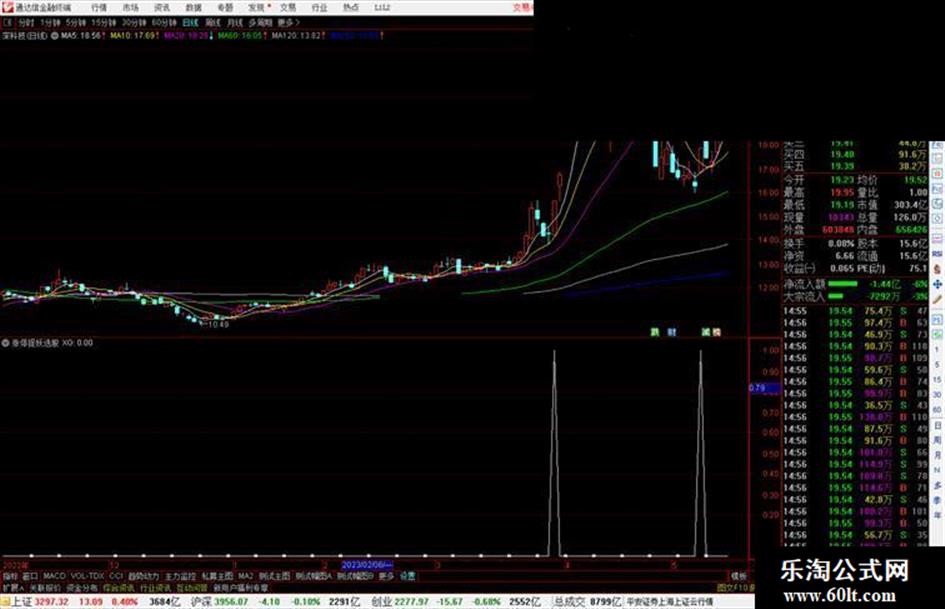Select the CCI indicator tab
This screenshot has height=609, width=945.
coord(116,576)
